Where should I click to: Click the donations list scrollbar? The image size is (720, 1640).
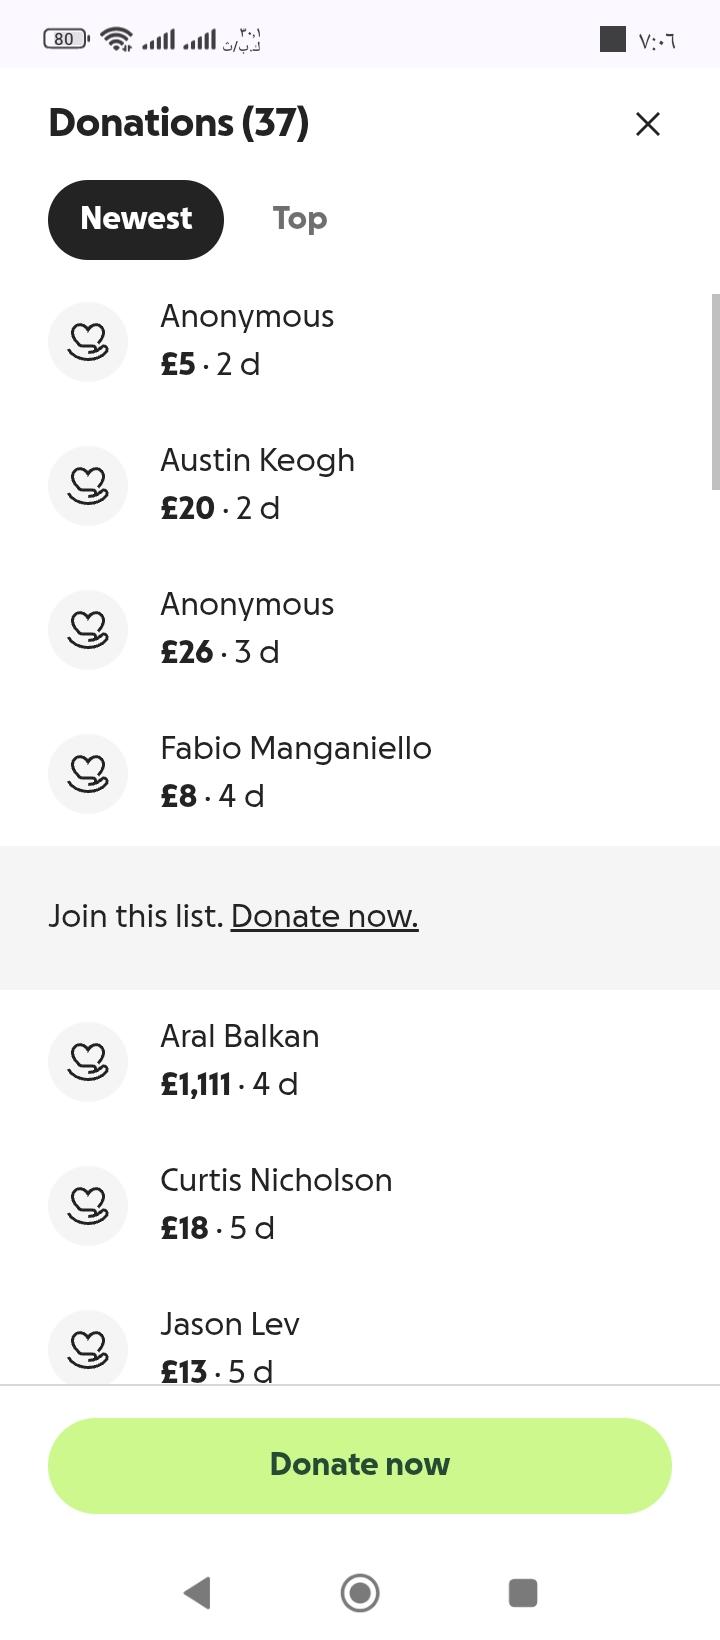[715, 390]
